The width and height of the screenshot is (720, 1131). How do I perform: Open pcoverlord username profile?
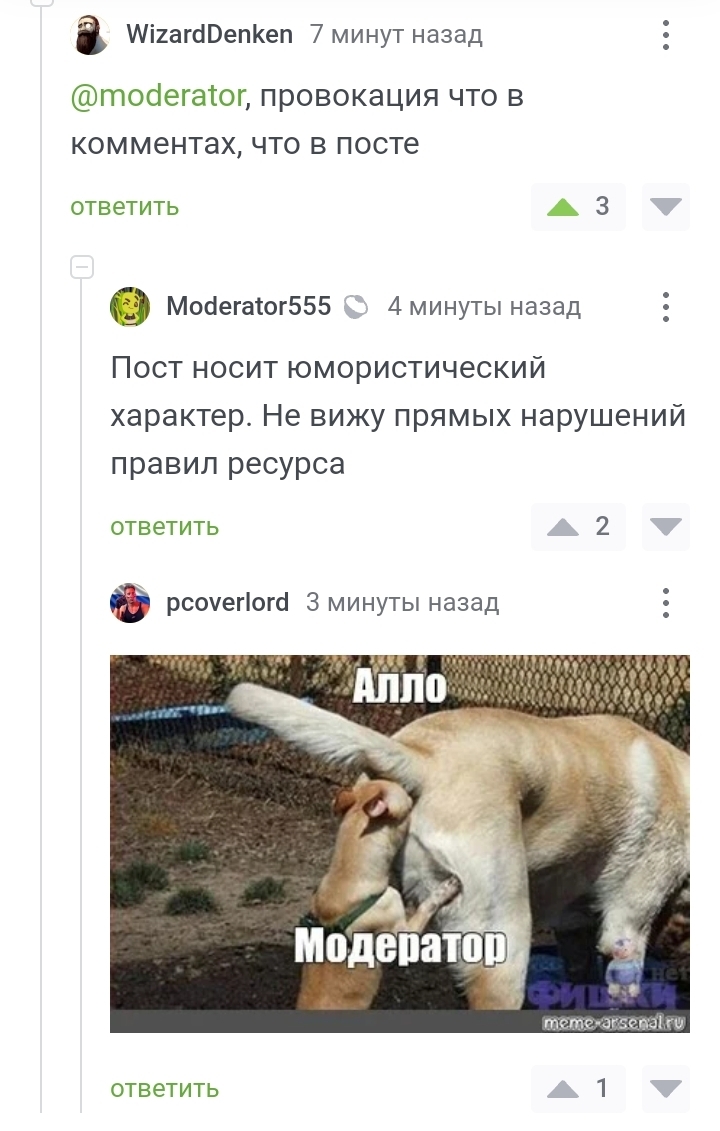point(227,602)
